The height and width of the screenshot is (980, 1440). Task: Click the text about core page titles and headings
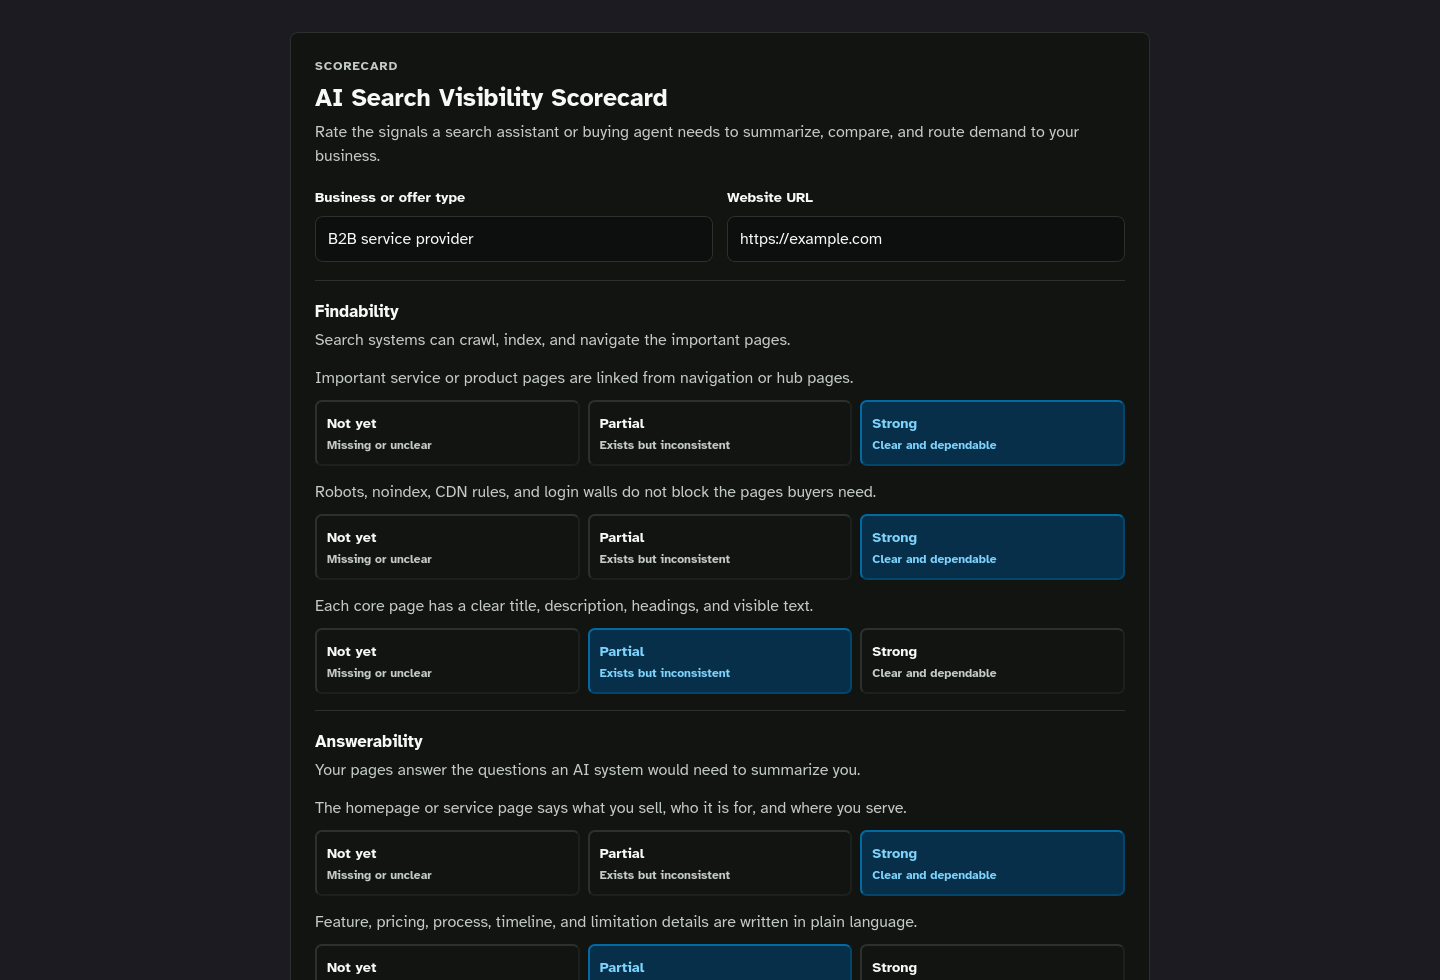point(564,606)
